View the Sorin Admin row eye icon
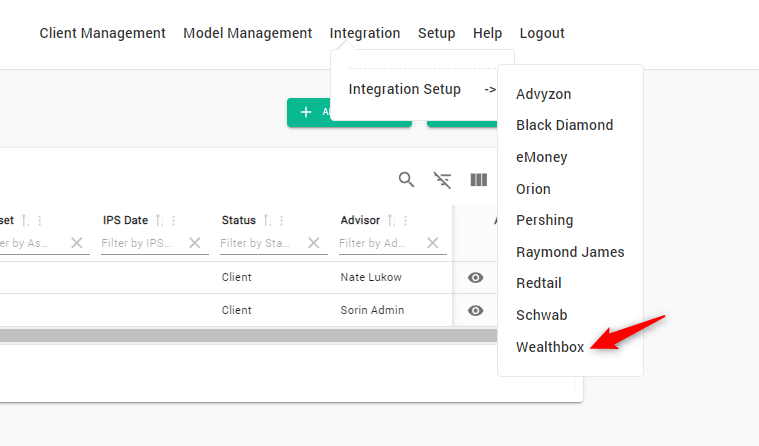The height and width of the screenshot is (446, 759). (x=475, y=310)
